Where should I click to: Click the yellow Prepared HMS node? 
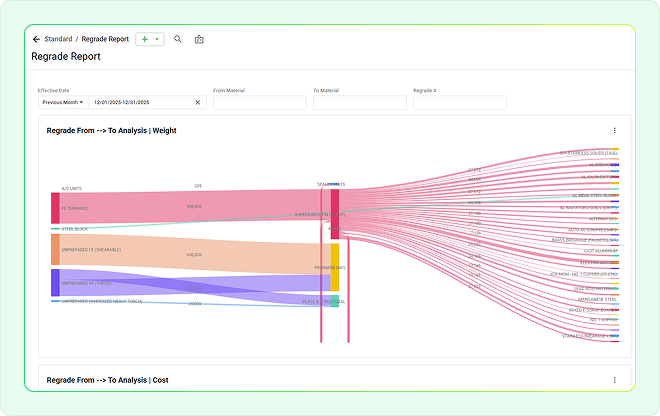coord(335,267)
